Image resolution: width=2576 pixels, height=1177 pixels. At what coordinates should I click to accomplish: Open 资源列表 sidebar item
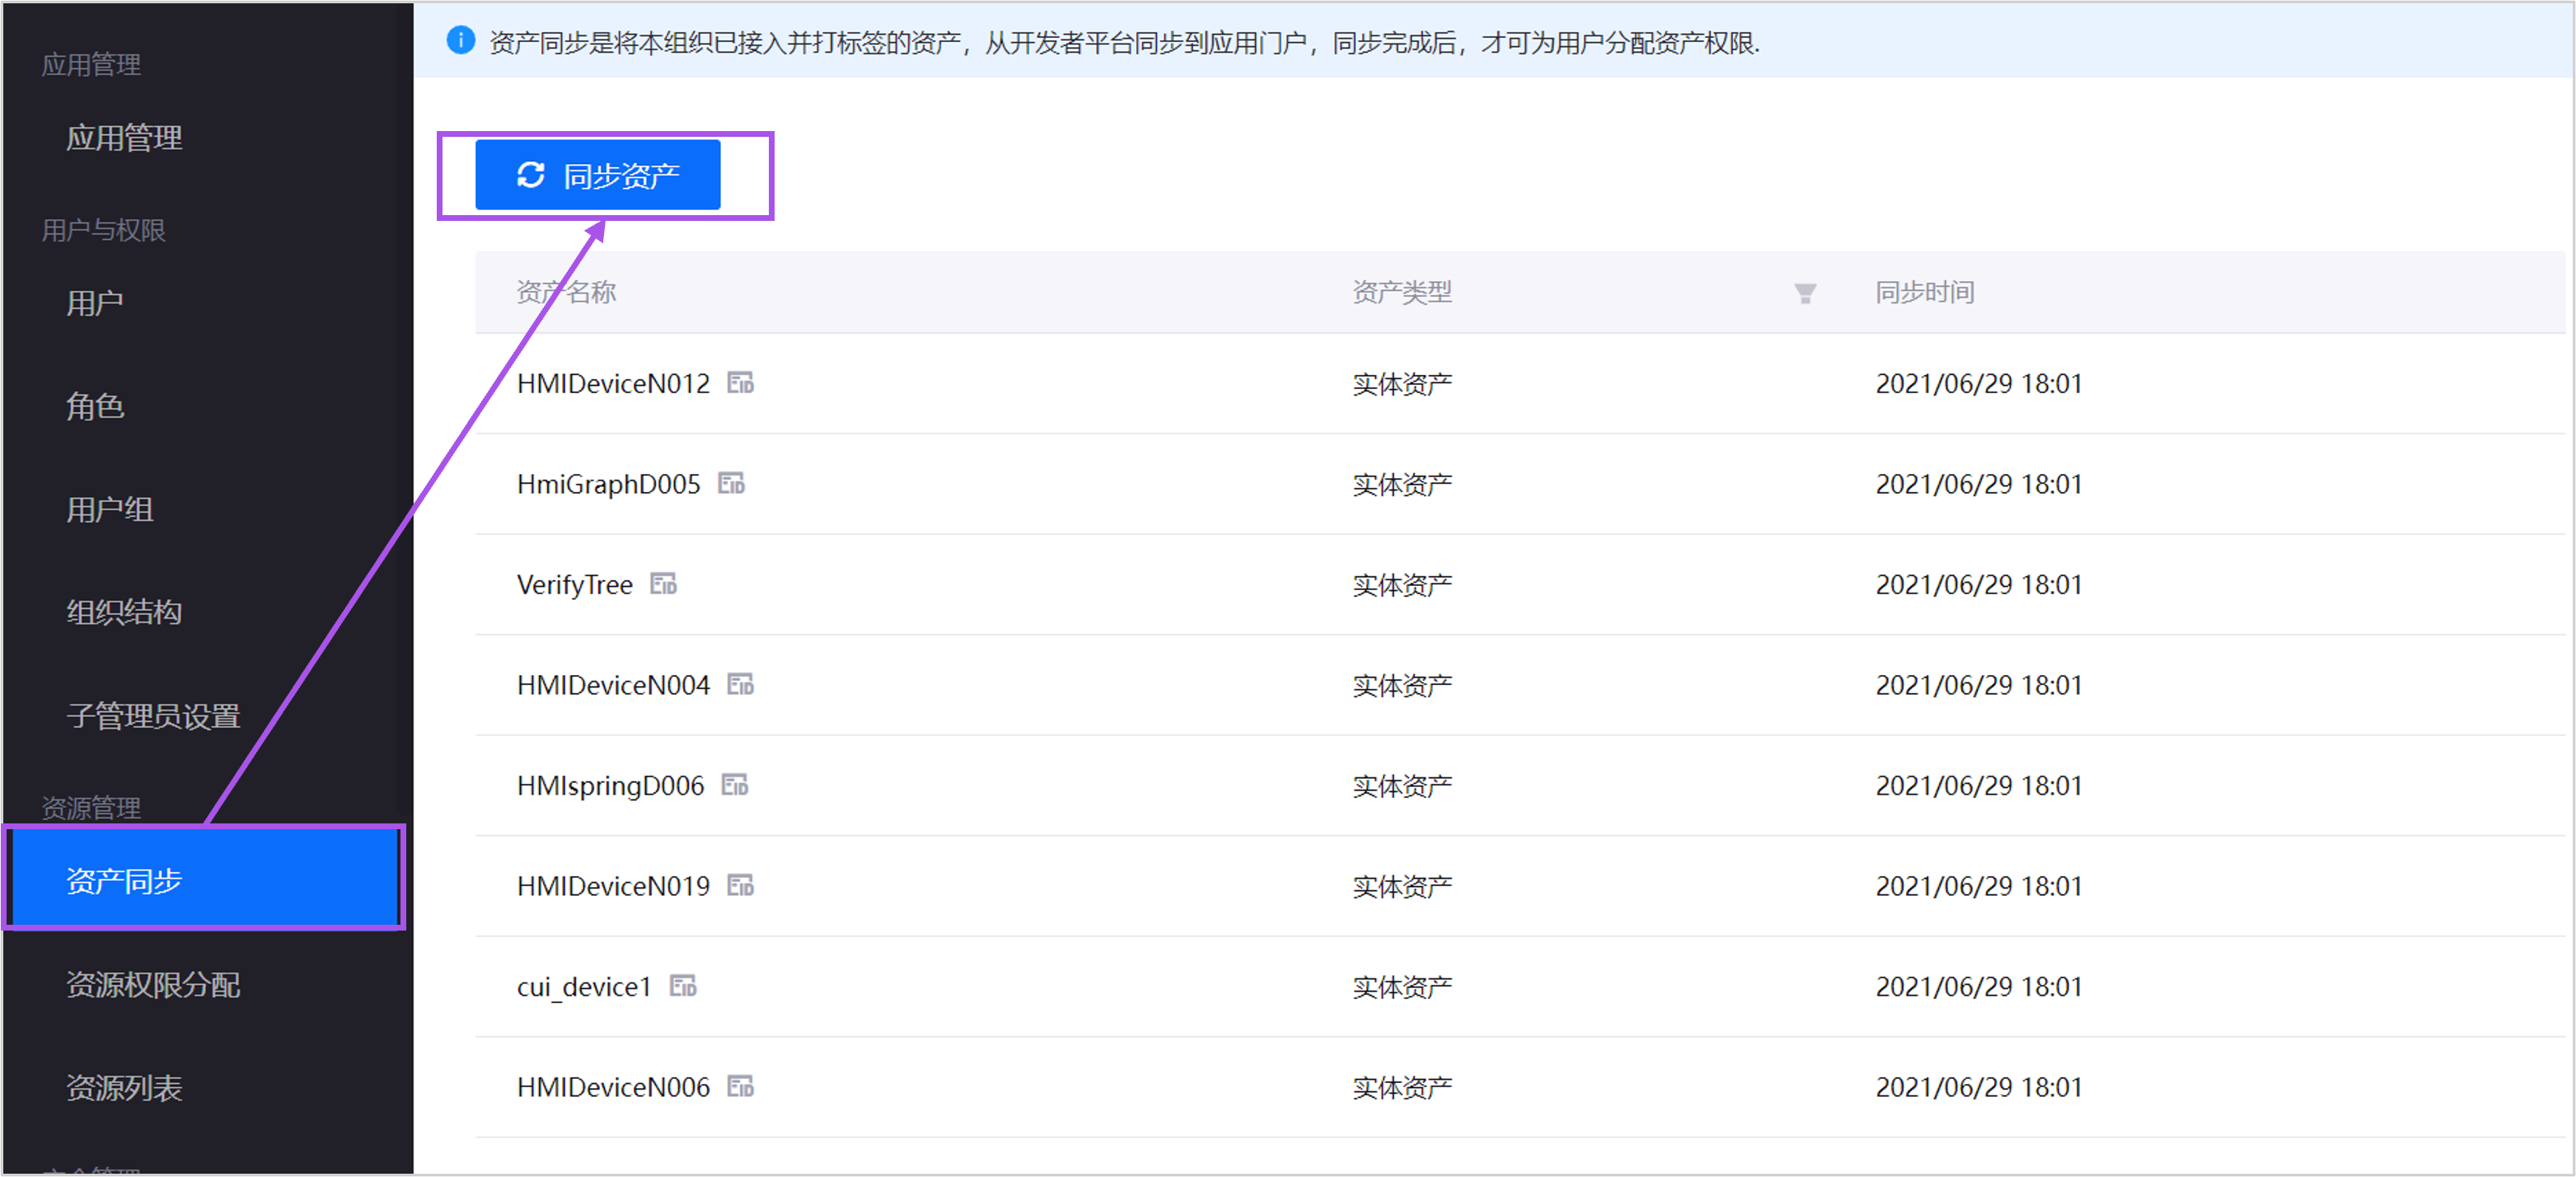124,1088
